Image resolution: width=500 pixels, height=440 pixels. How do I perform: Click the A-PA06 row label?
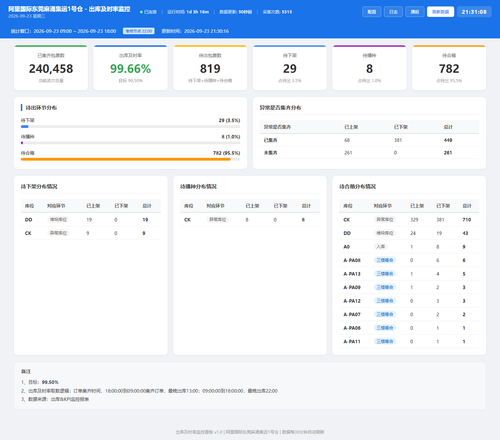pos(352,328)
